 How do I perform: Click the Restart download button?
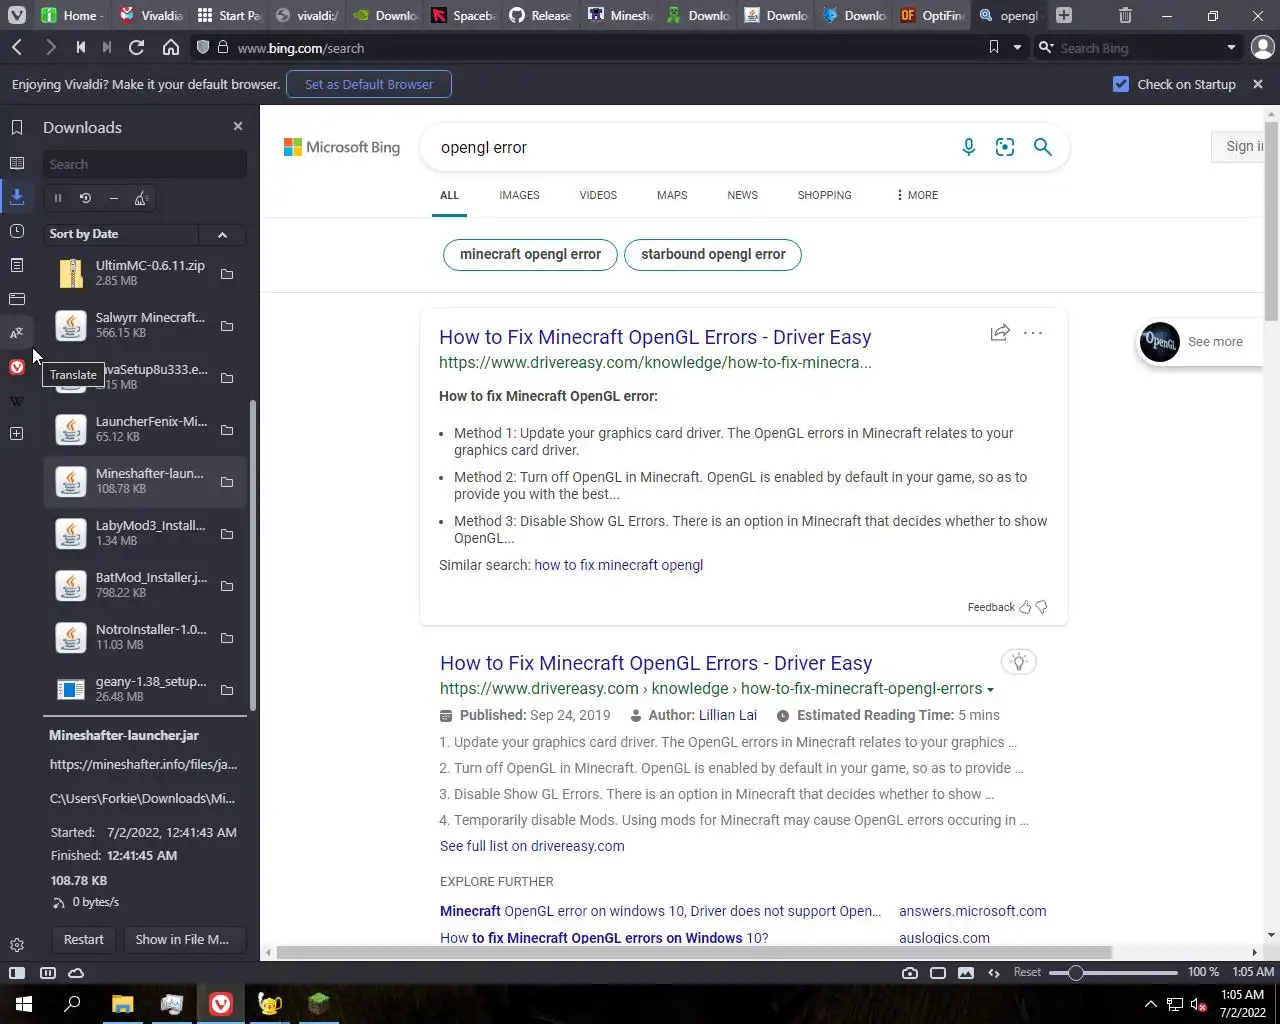83,939
